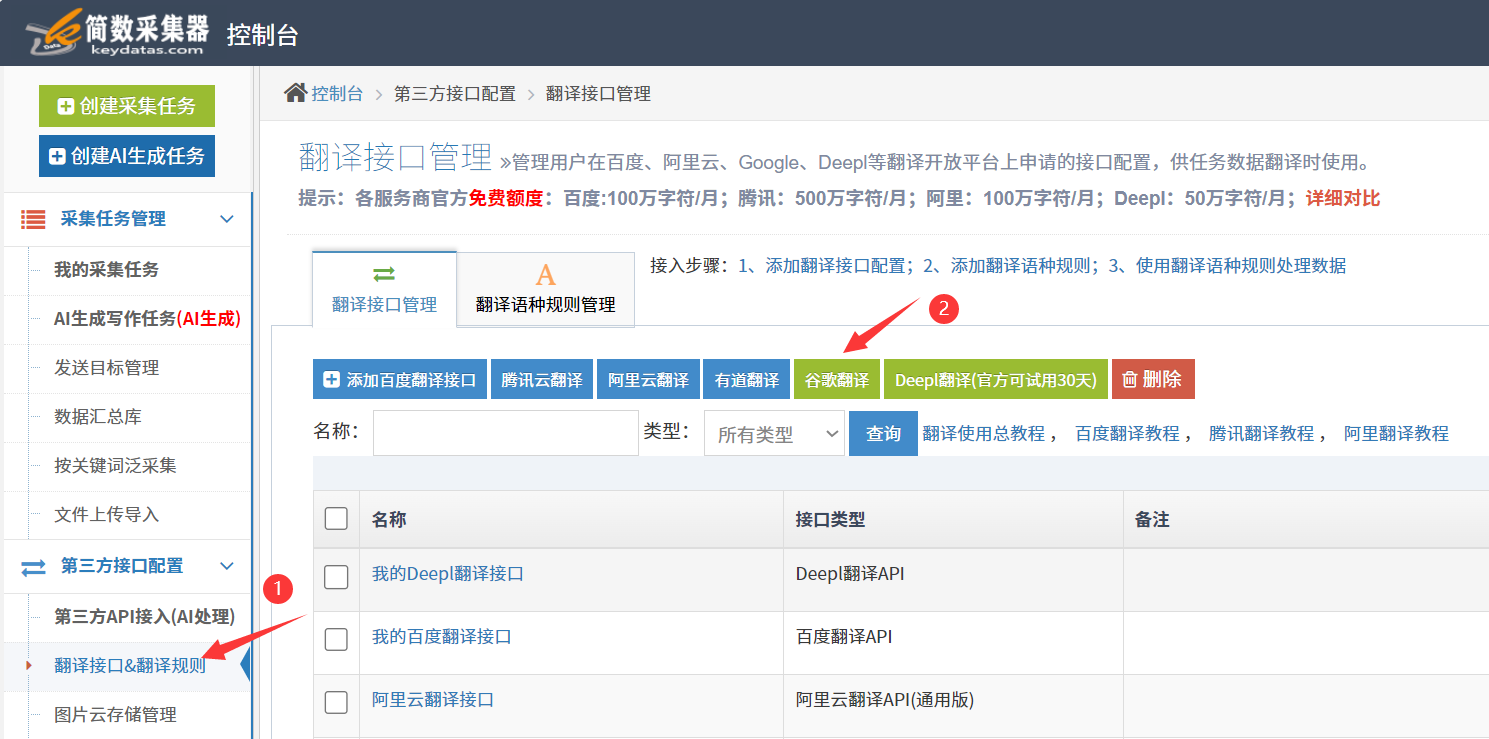Click the keydatas.com logo in header

click(118, 32)
